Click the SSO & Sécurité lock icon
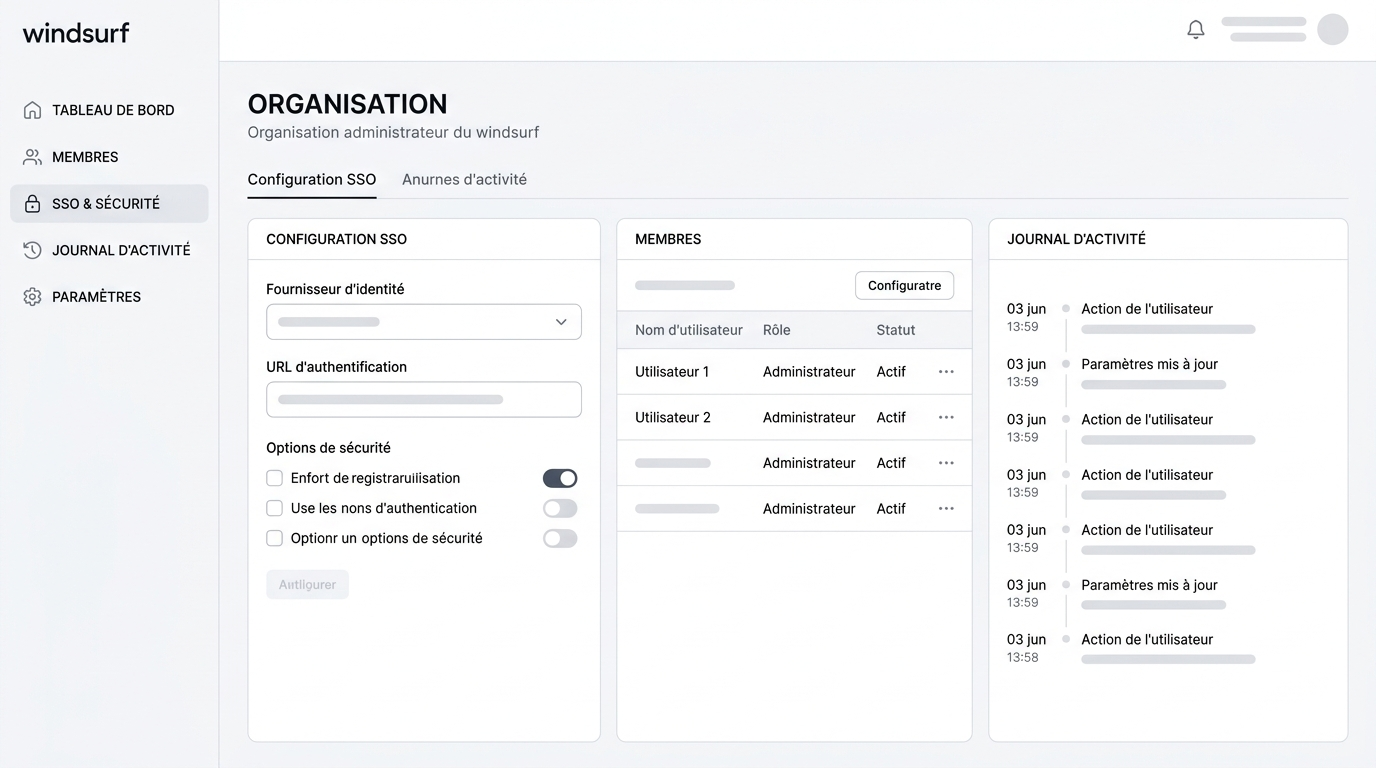 pos(32,204)
